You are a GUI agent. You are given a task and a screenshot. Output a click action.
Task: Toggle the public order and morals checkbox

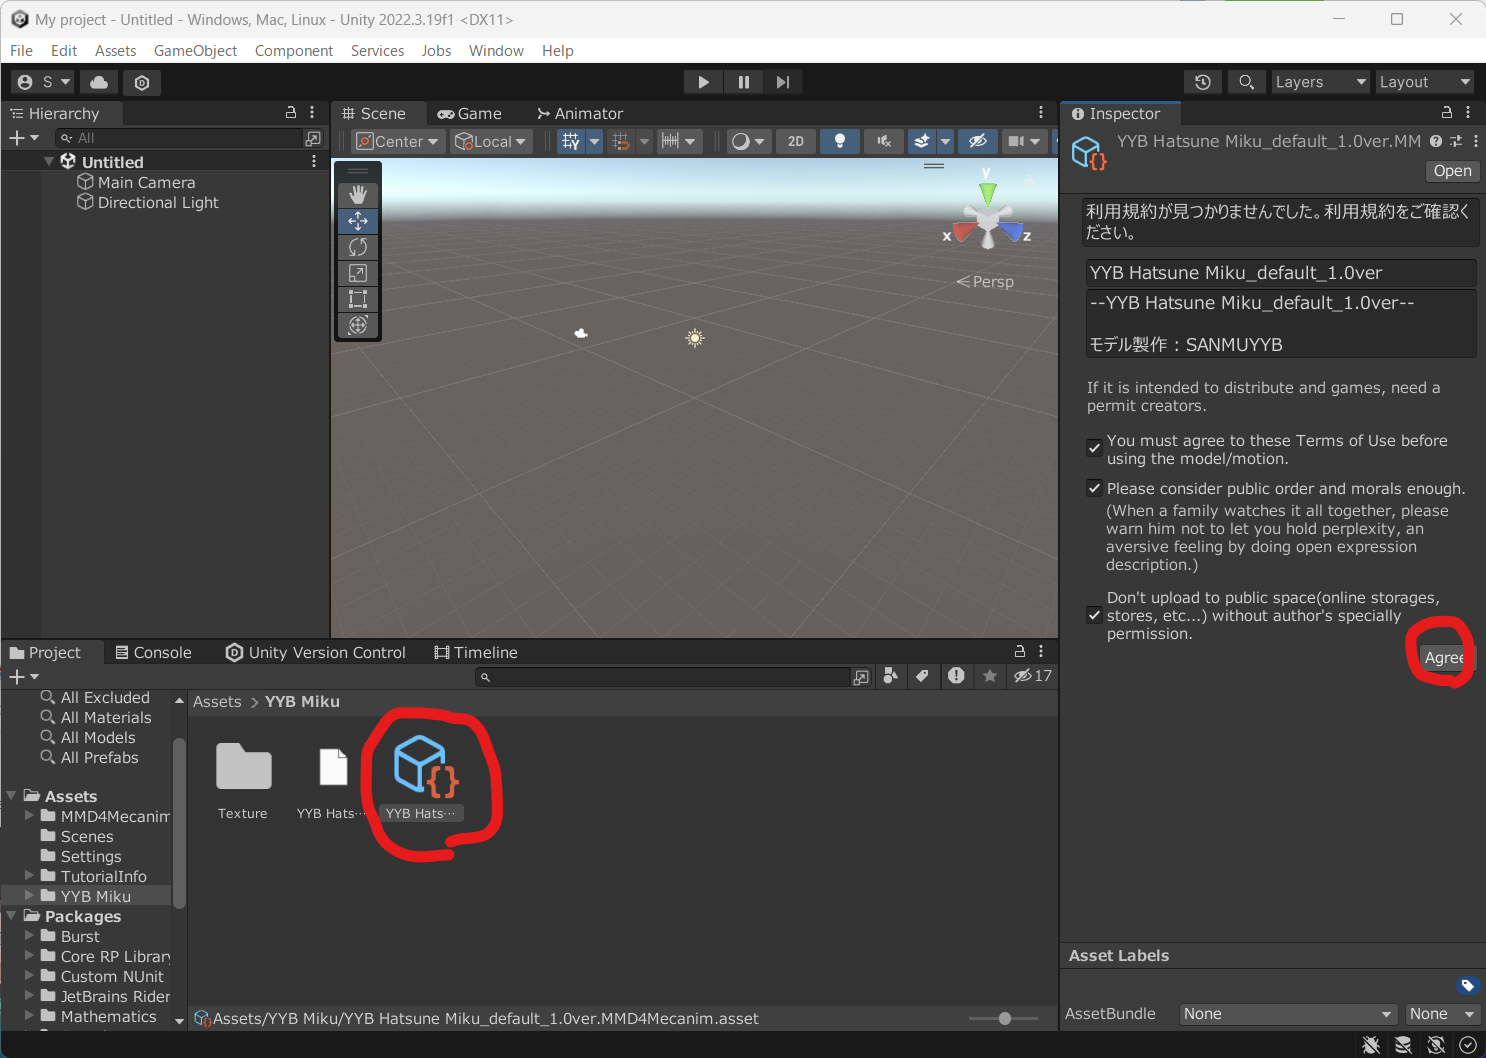1094,487
